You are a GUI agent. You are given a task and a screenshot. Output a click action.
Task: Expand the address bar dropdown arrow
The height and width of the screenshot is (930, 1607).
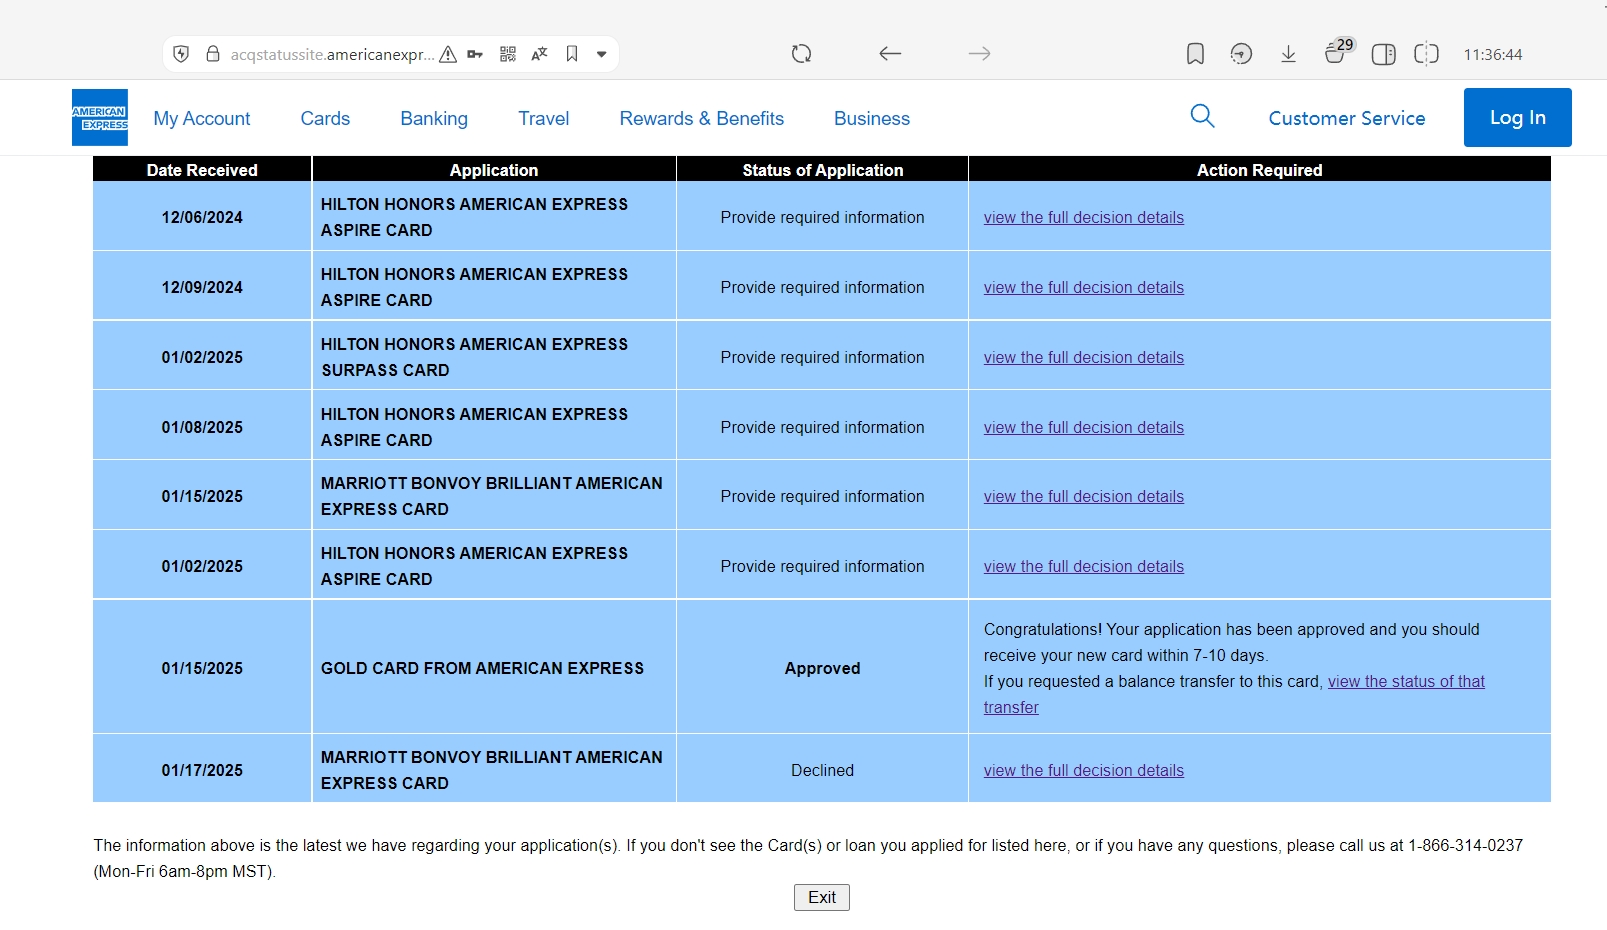point(602,54)
